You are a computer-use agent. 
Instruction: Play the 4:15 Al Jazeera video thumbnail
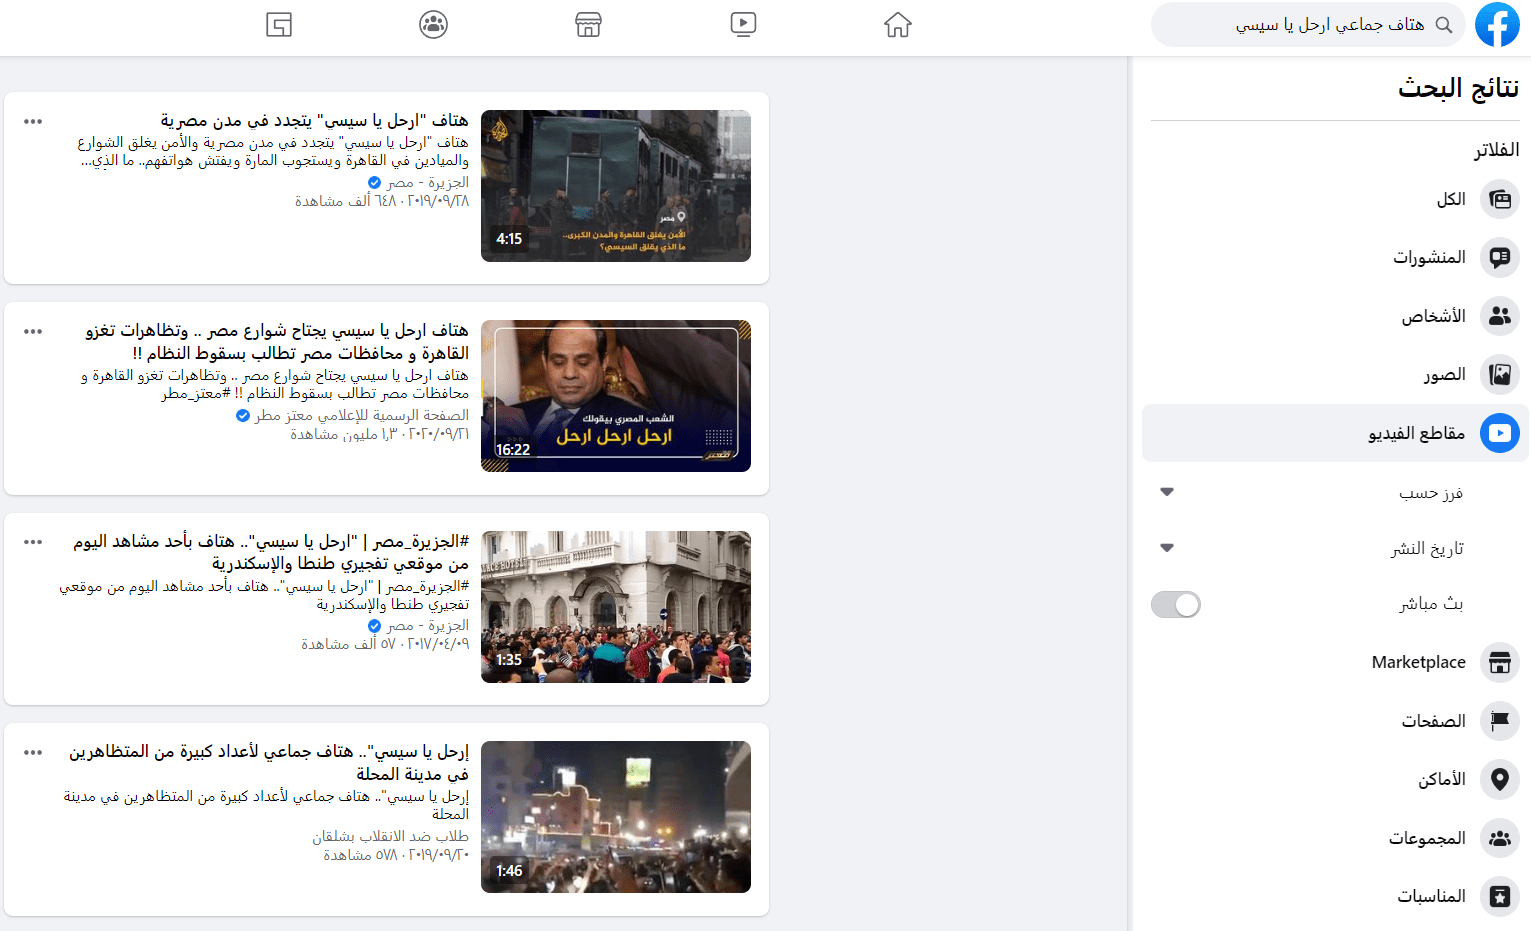[616, 186]
